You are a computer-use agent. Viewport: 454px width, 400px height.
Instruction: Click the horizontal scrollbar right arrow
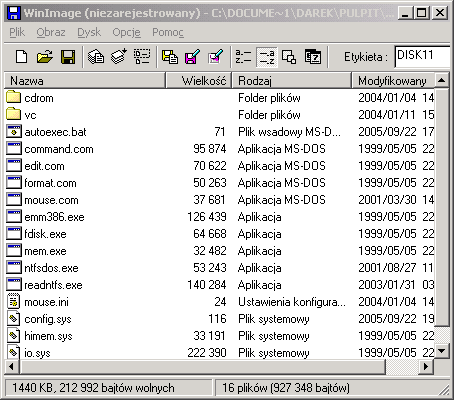426,367
